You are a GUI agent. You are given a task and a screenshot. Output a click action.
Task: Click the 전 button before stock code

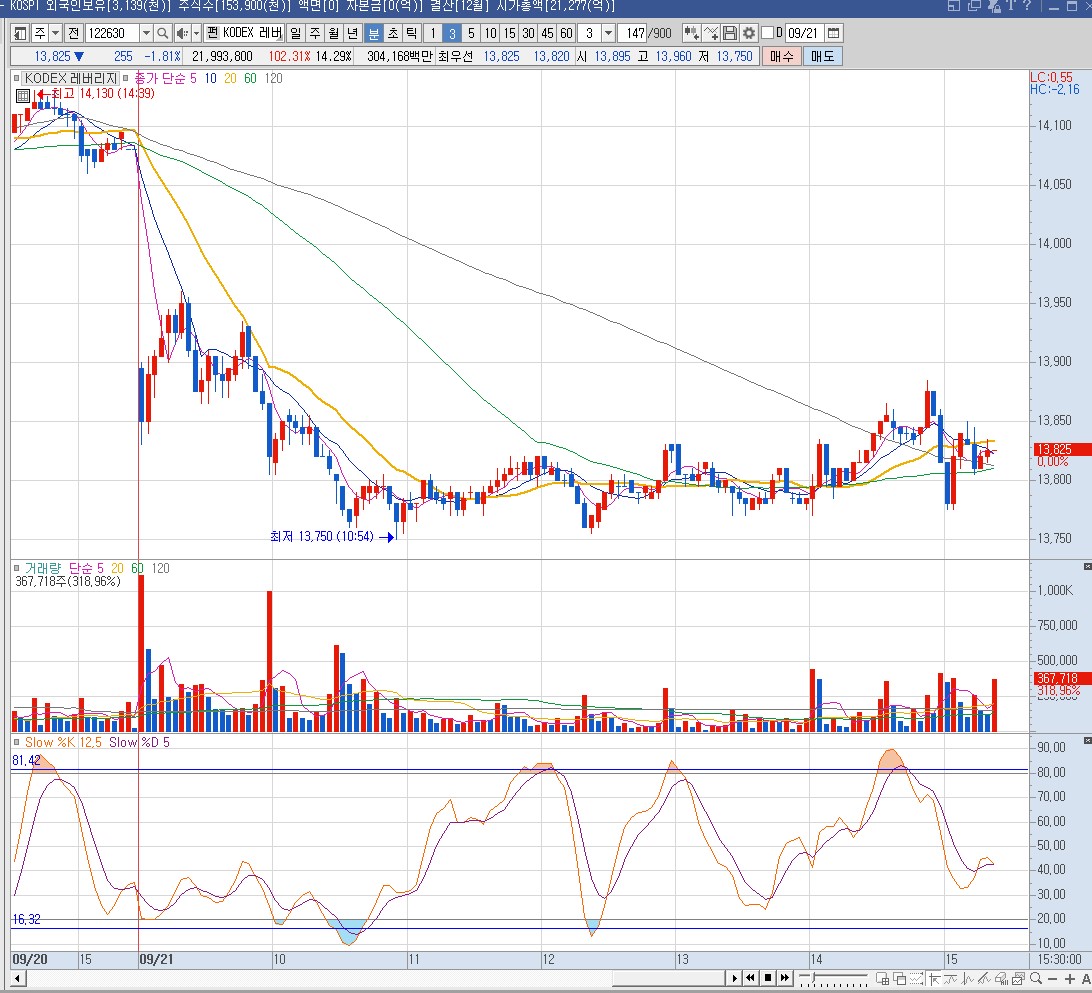coord(73,33)
